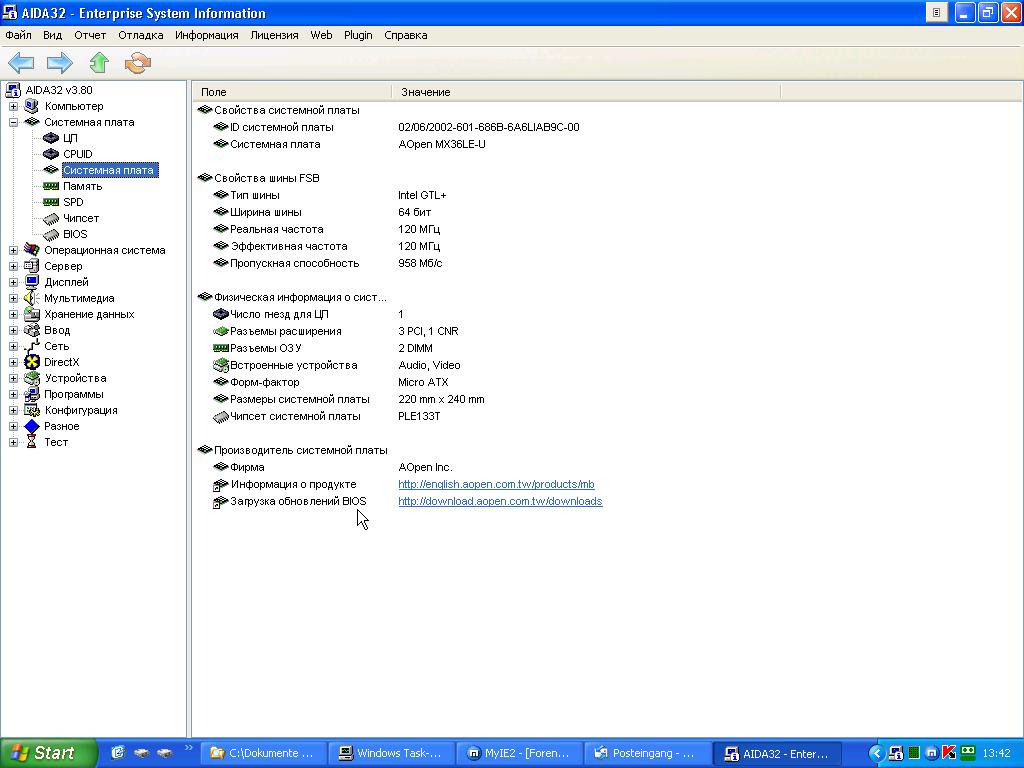Switch to Windows Task Manager taskbar button
The height and width of the screenshot is (768, 1024).
(x=390, y=754)
